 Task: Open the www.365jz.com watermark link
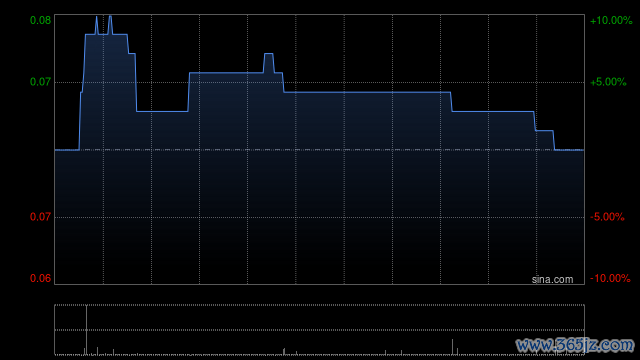[575, 345]
